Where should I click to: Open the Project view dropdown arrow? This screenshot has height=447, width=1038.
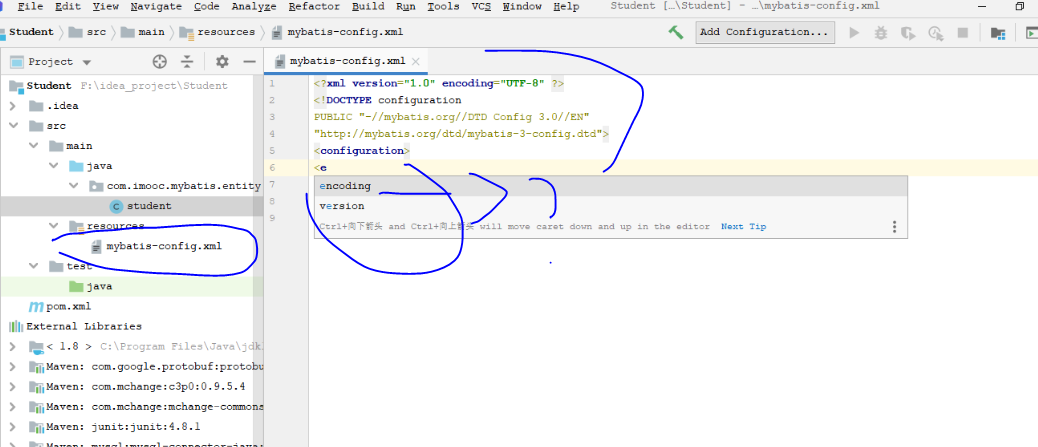point(87,62)
